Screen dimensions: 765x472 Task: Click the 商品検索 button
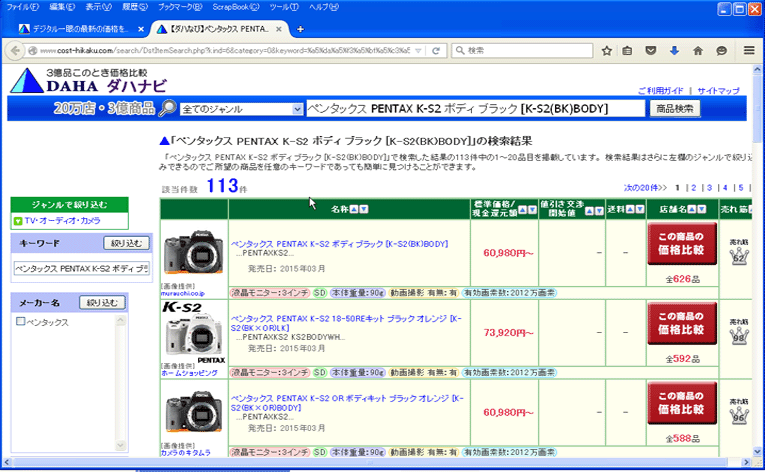pyautogui.click(x=675, y=108)
